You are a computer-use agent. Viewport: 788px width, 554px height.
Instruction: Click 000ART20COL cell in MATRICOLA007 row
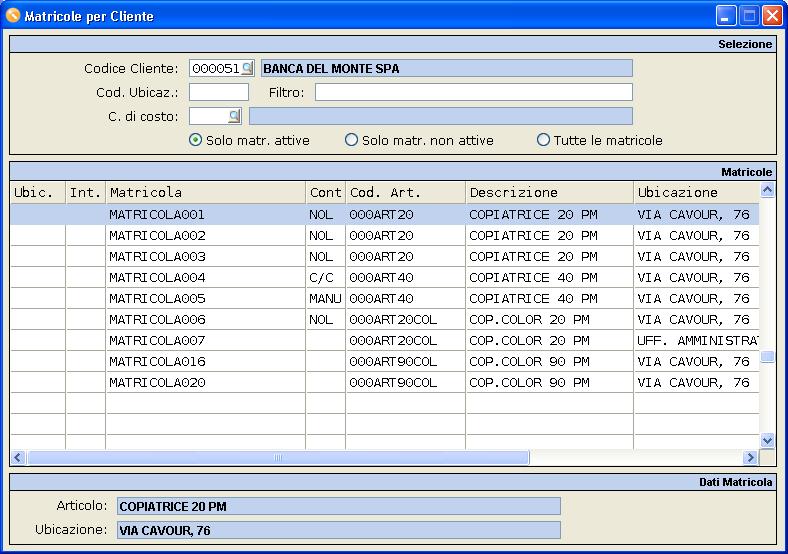[x=406, y=340]
